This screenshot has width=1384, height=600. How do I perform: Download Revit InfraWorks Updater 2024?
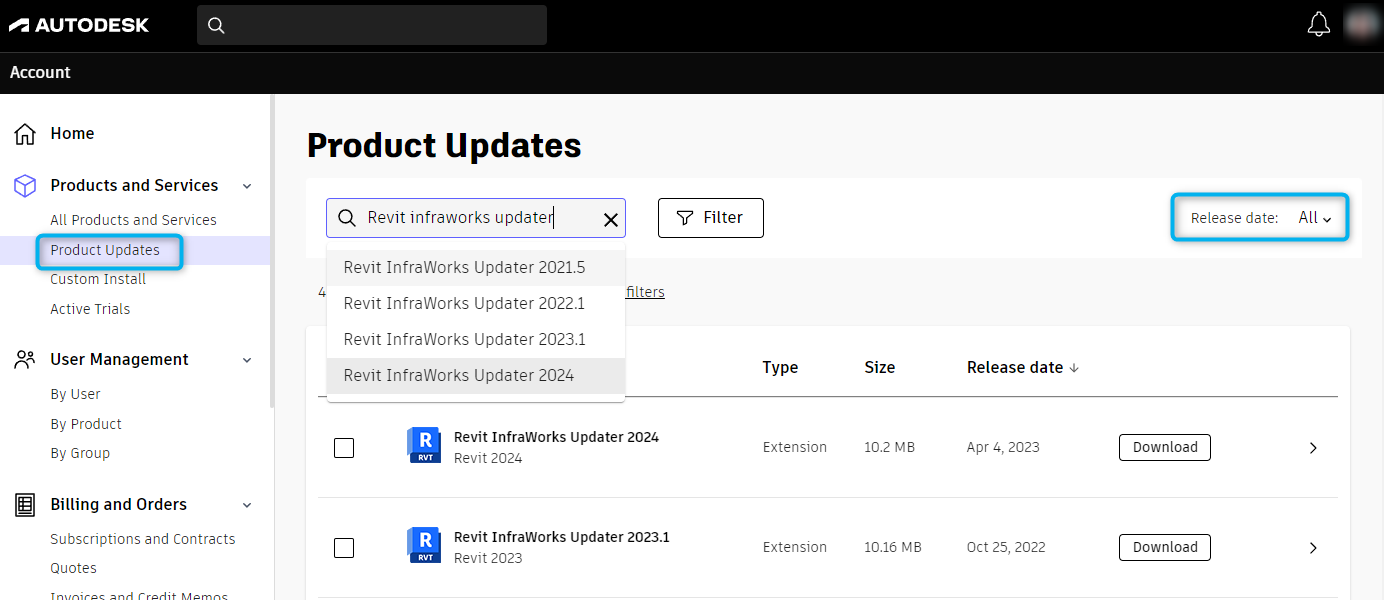[1164, 448]
